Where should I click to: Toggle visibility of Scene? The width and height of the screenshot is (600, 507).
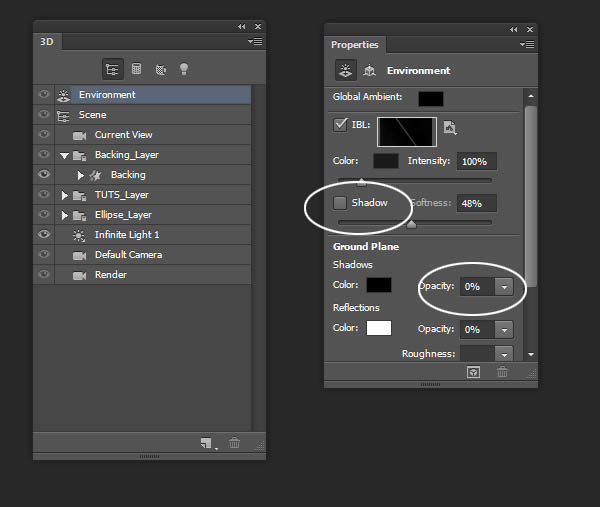tap(44, 114)
